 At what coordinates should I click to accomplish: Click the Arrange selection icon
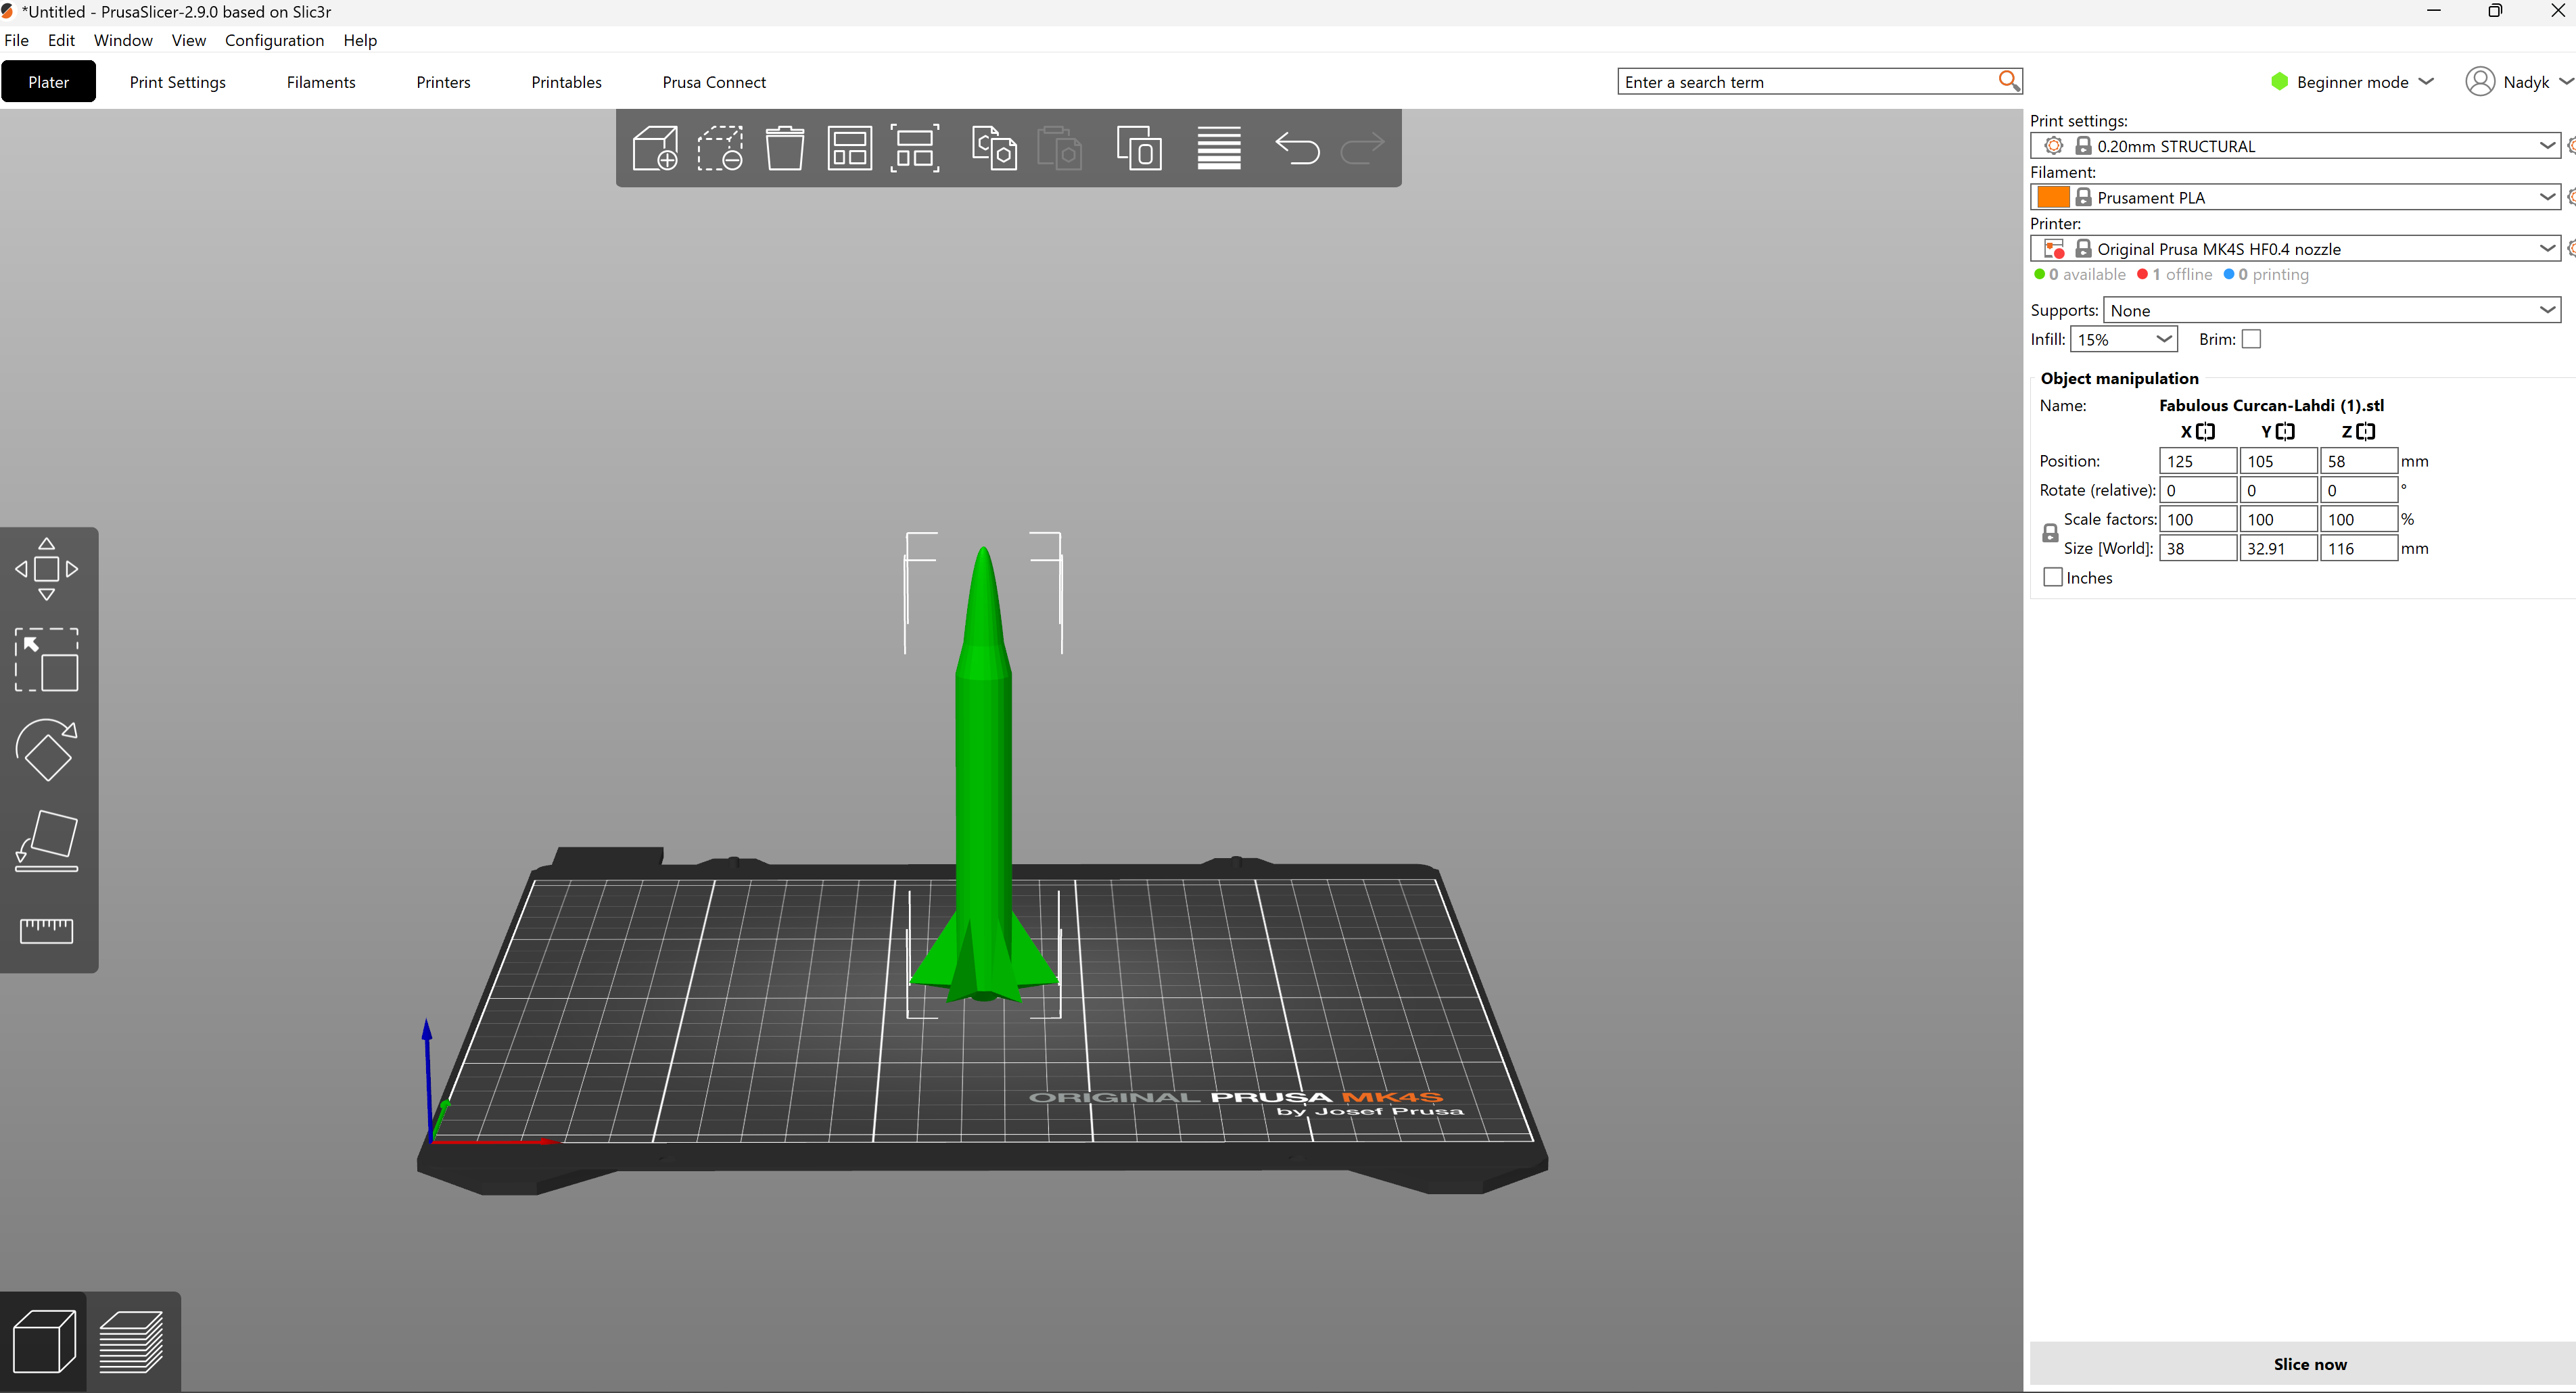point(915,148)
